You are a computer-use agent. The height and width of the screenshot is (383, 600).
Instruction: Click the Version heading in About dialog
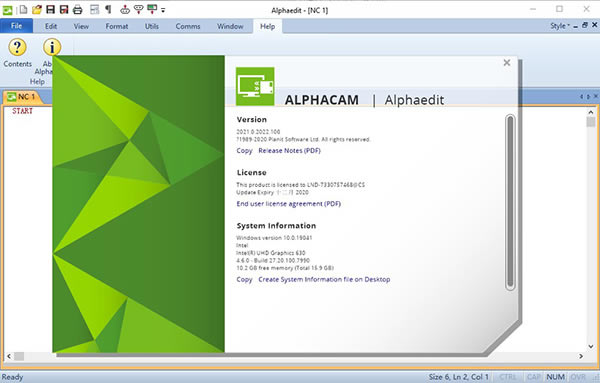pyautogui.click(x=251, y=119)
